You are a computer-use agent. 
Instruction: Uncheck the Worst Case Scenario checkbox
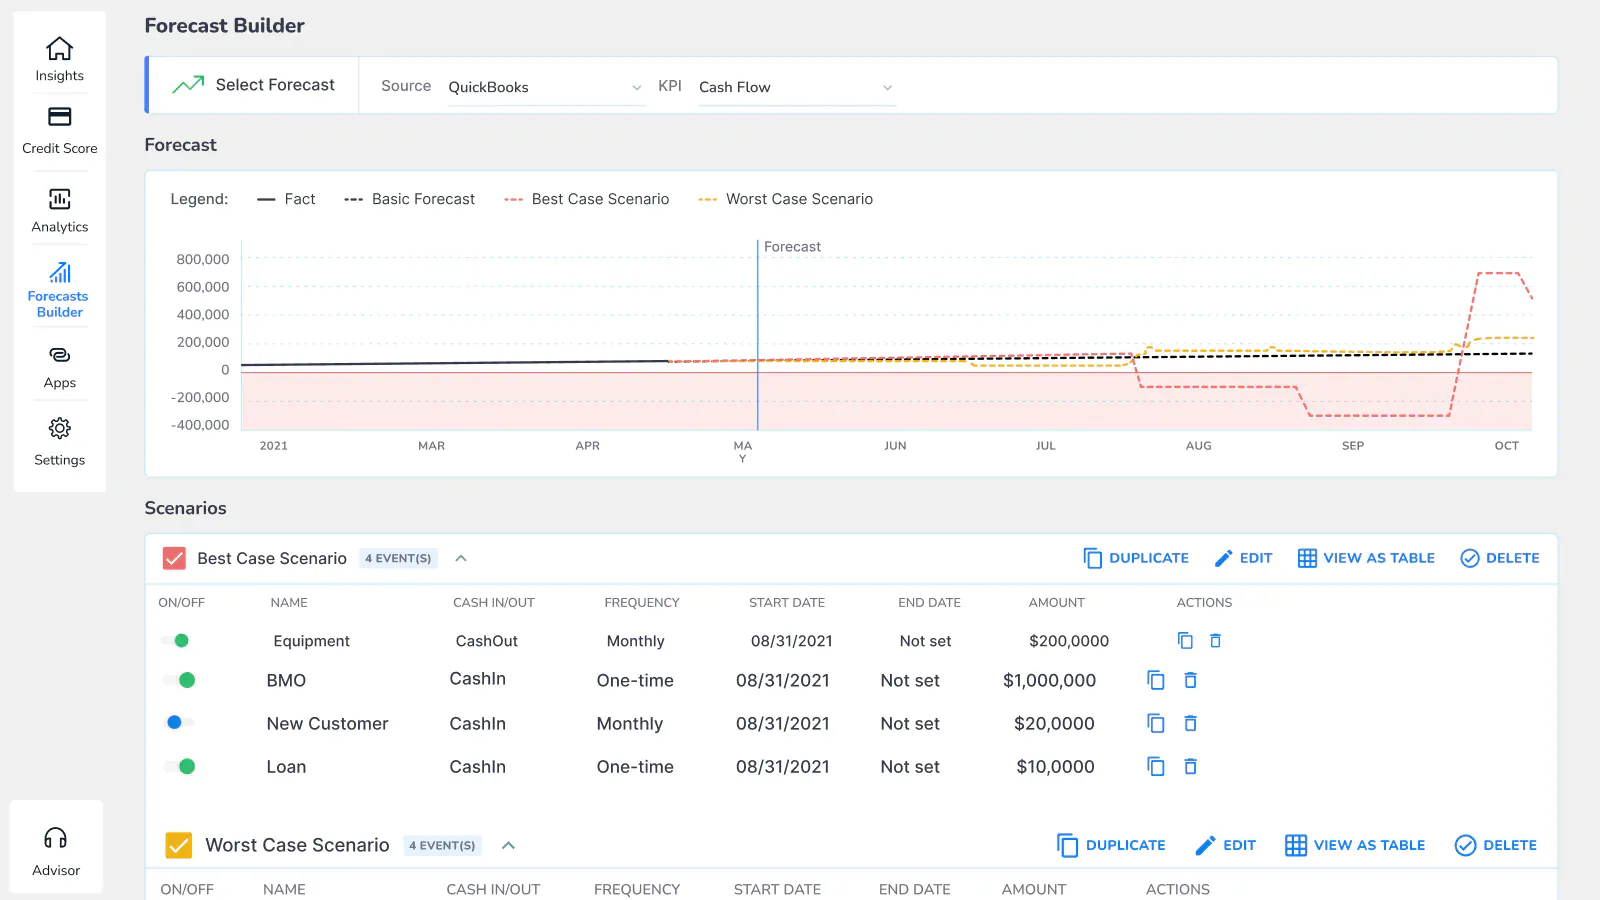pyautogui.click(x=179, y=846)
